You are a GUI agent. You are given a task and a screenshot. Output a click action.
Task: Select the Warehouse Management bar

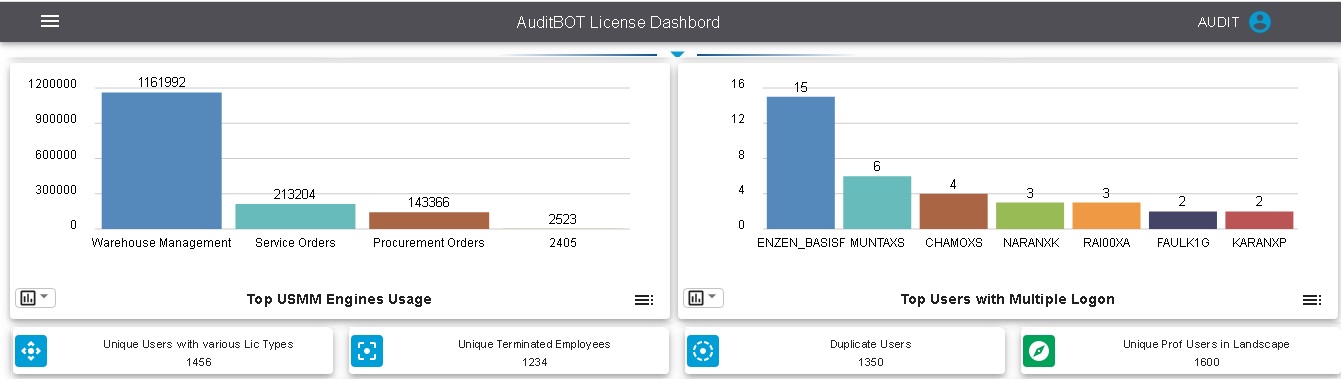(161, 160)
